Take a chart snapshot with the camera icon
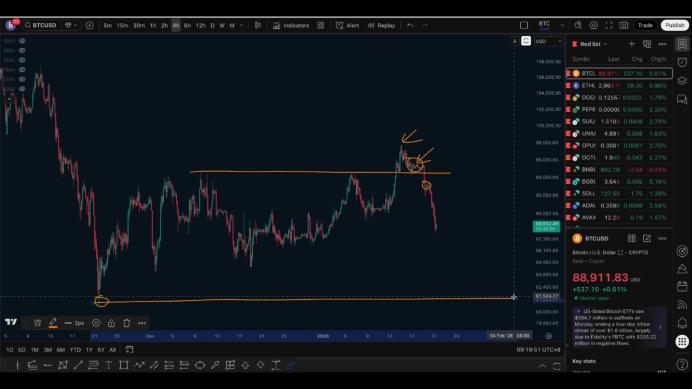The width and height of the screenshot is (692, 389). [x=624, y=26]
